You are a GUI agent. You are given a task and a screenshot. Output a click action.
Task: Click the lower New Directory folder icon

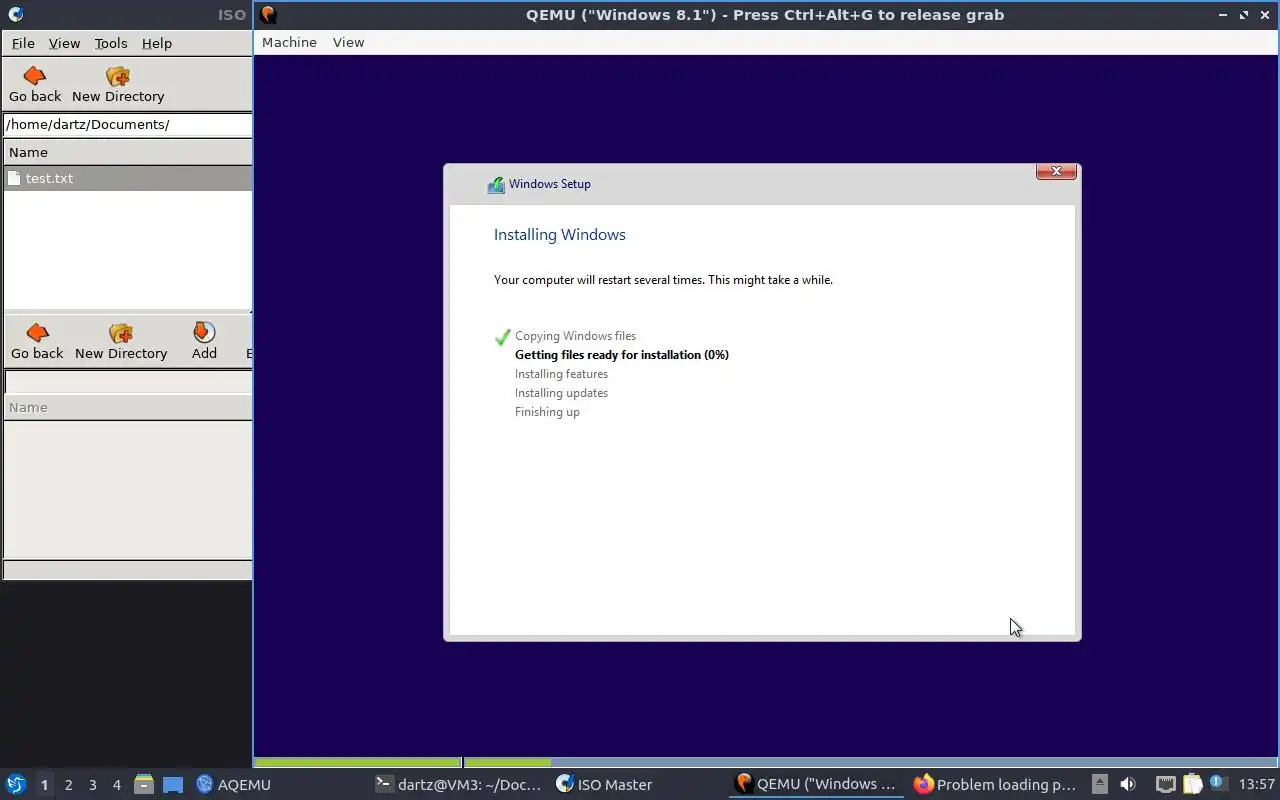[x=121, y=333]
